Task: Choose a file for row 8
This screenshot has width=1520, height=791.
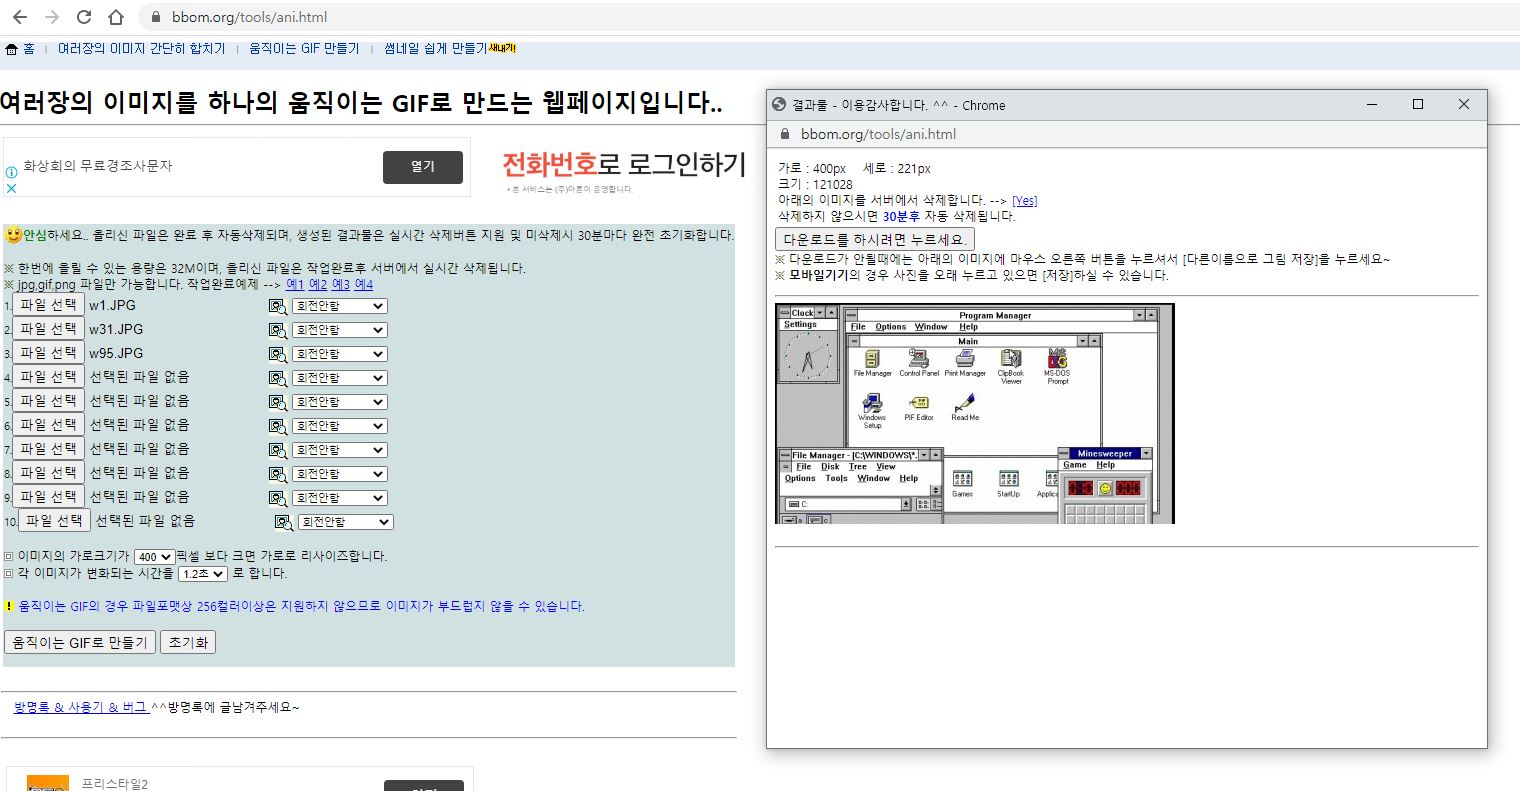Action: (x=48, y=473)
